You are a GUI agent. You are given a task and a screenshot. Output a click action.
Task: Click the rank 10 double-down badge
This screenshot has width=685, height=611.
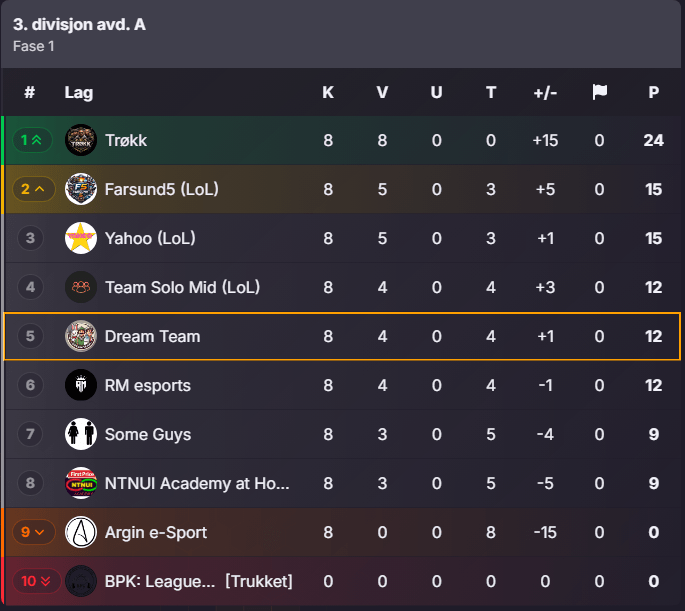click(36, 581)
